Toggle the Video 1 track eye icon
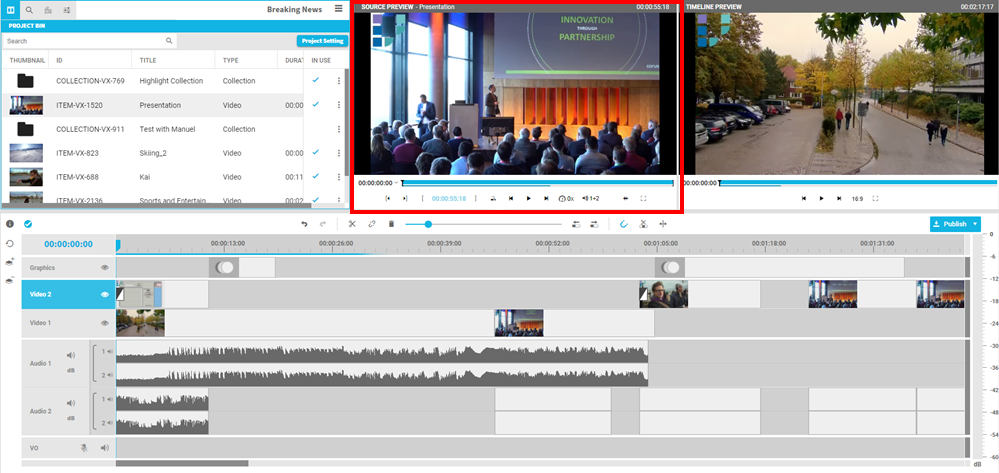Image resolution: width=999 pixels, height=473 pixels. point(104,323)
